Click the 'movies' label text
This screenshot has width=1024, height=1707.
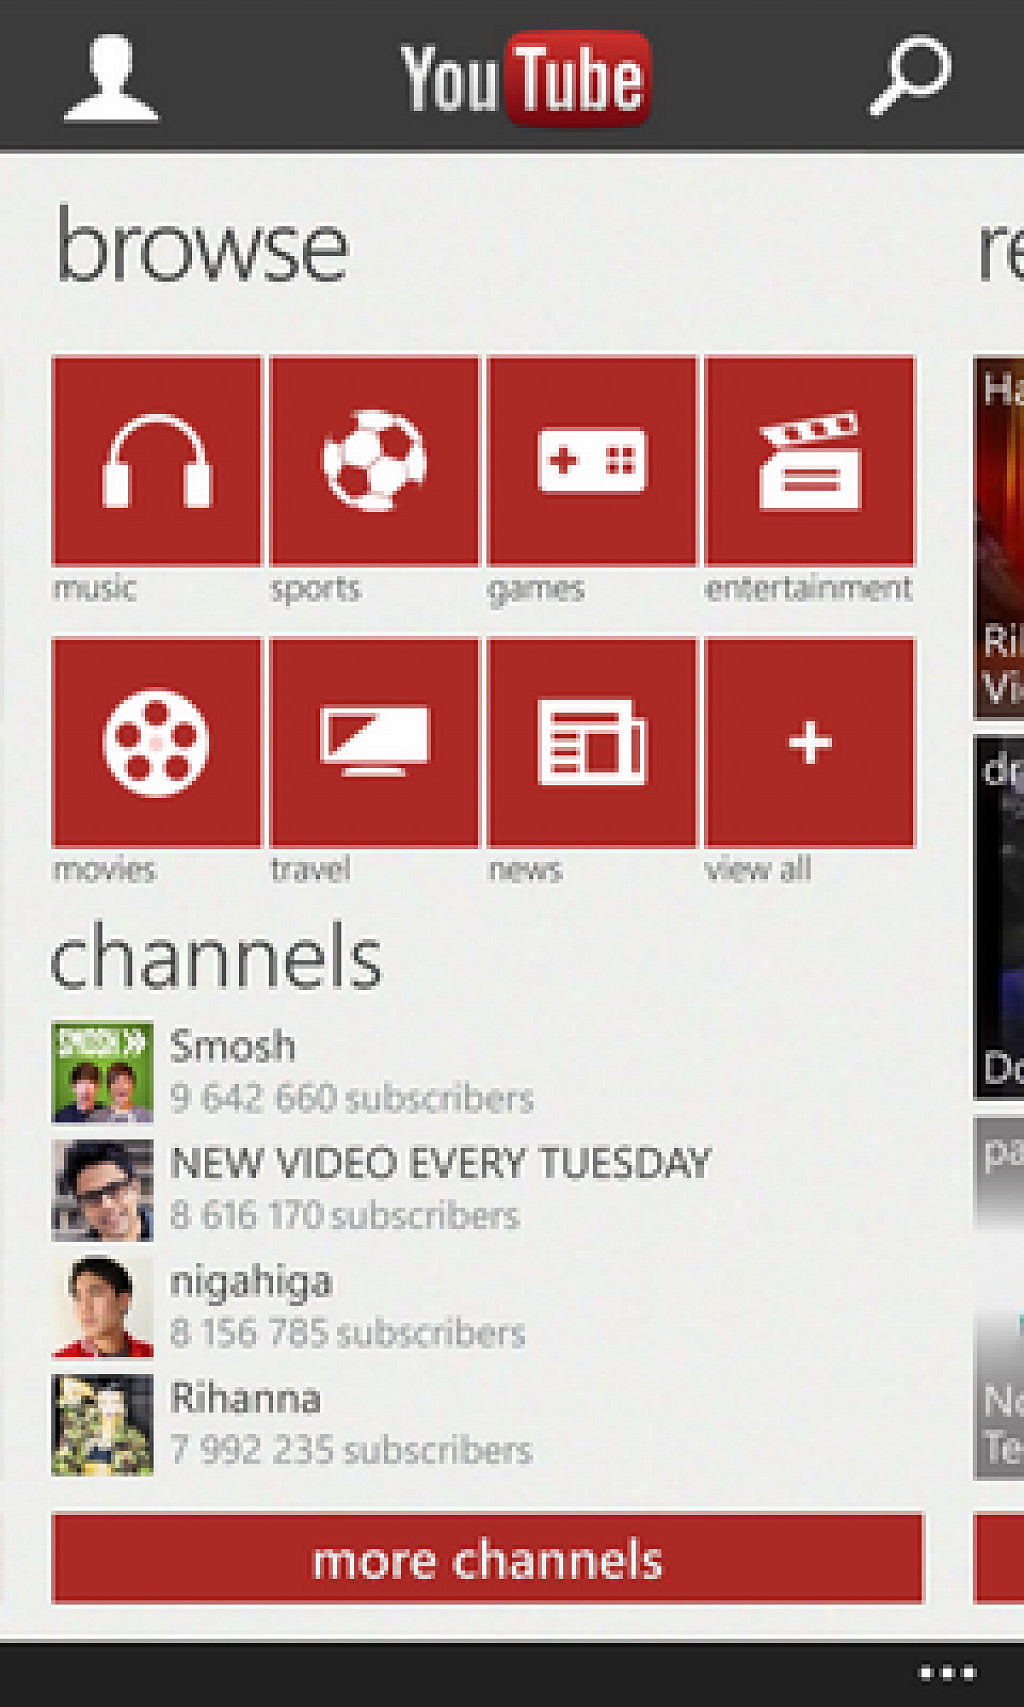click(x=105, y=869)
